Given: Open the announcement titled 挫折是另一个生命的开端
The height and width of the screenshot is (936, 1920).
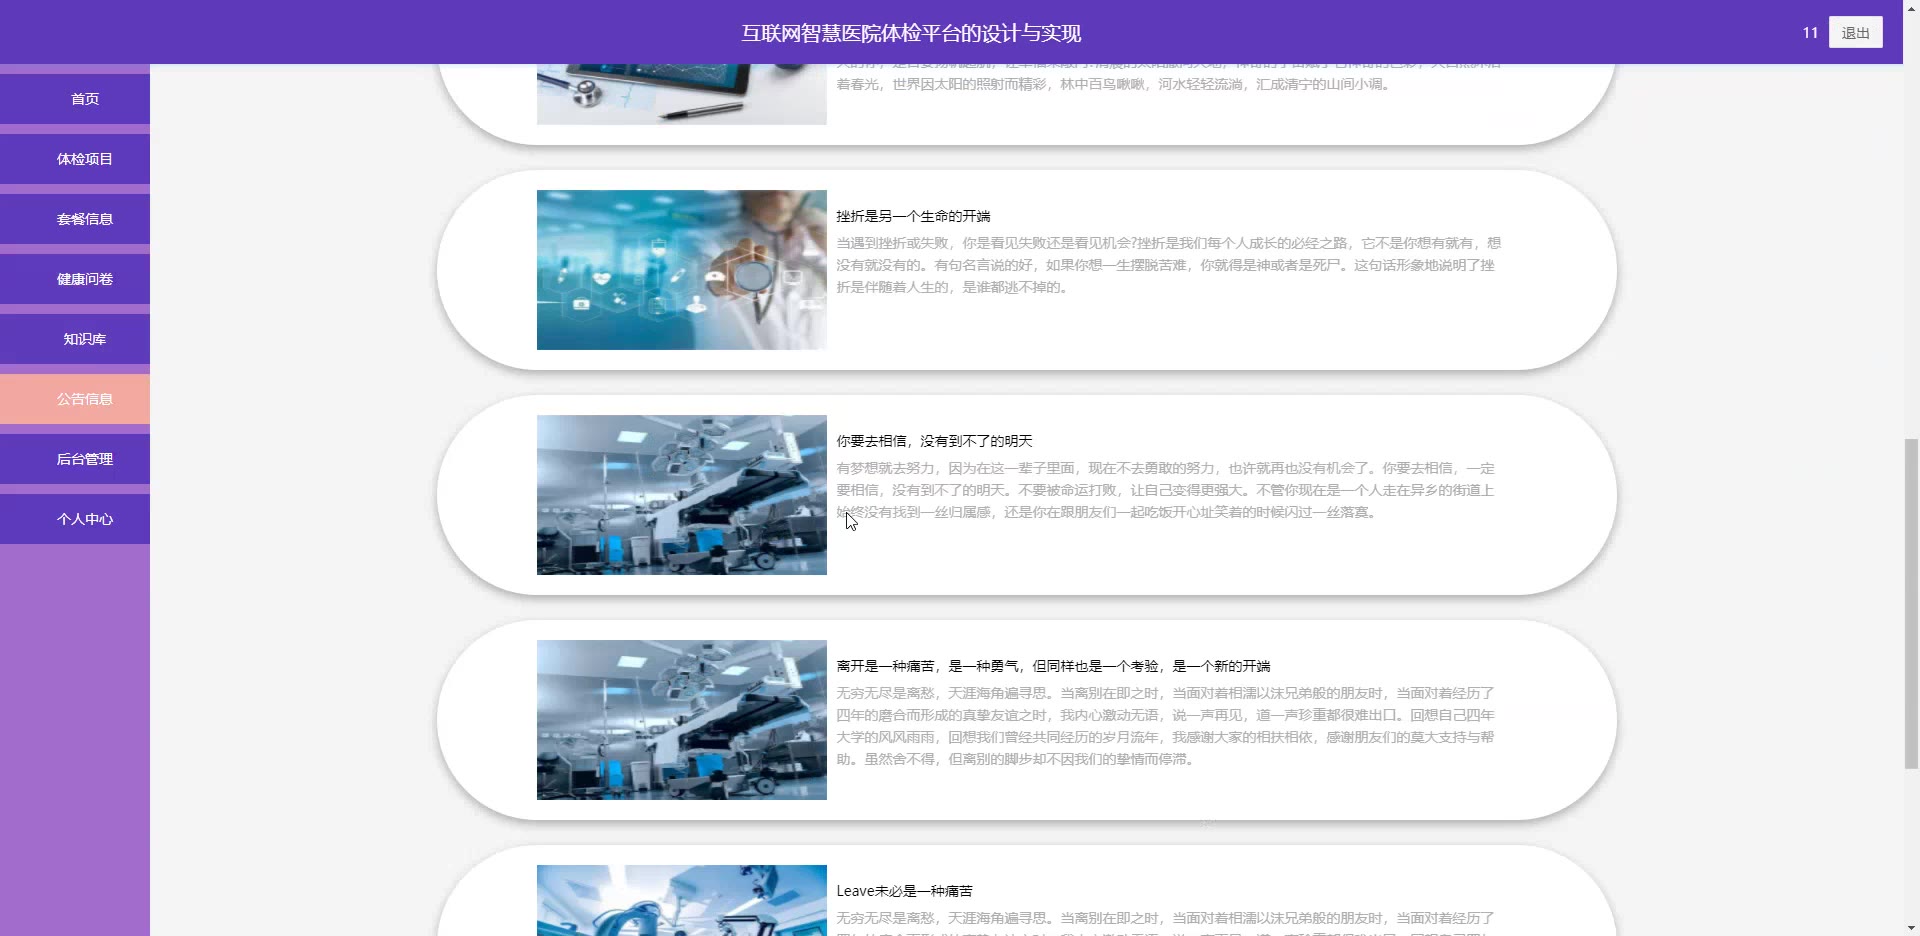Looking at the screenshot, I should pos(913,216).
